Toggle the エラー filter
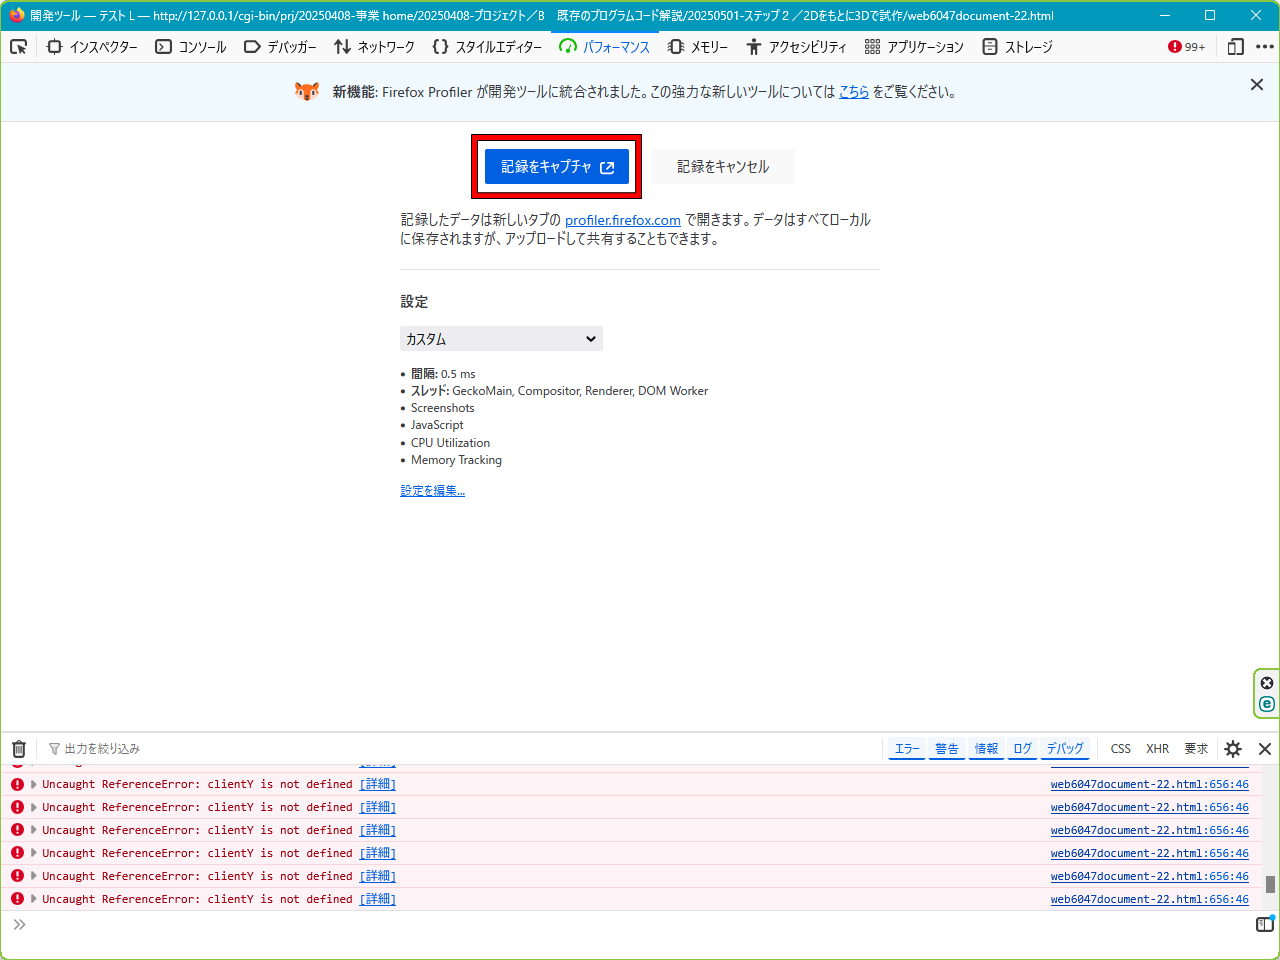 pos(907,749)
